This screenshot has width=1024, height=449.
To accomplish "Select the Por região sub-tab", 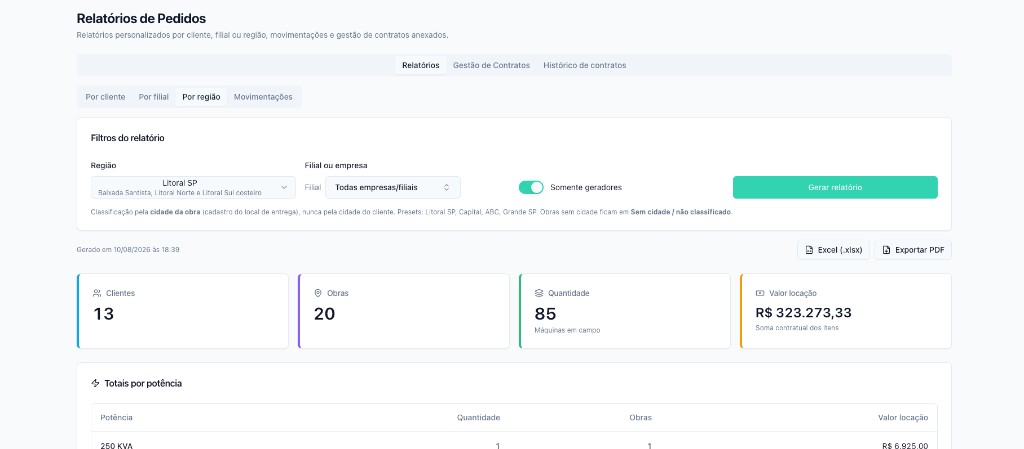I will (201, 97).
